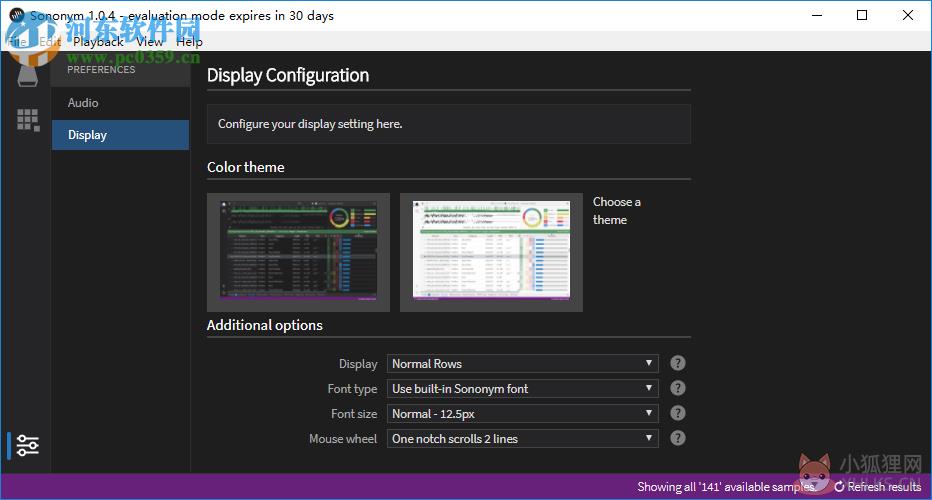
Task: Open the Mouse wheel scroll dropdown
Action: point(522,438)
